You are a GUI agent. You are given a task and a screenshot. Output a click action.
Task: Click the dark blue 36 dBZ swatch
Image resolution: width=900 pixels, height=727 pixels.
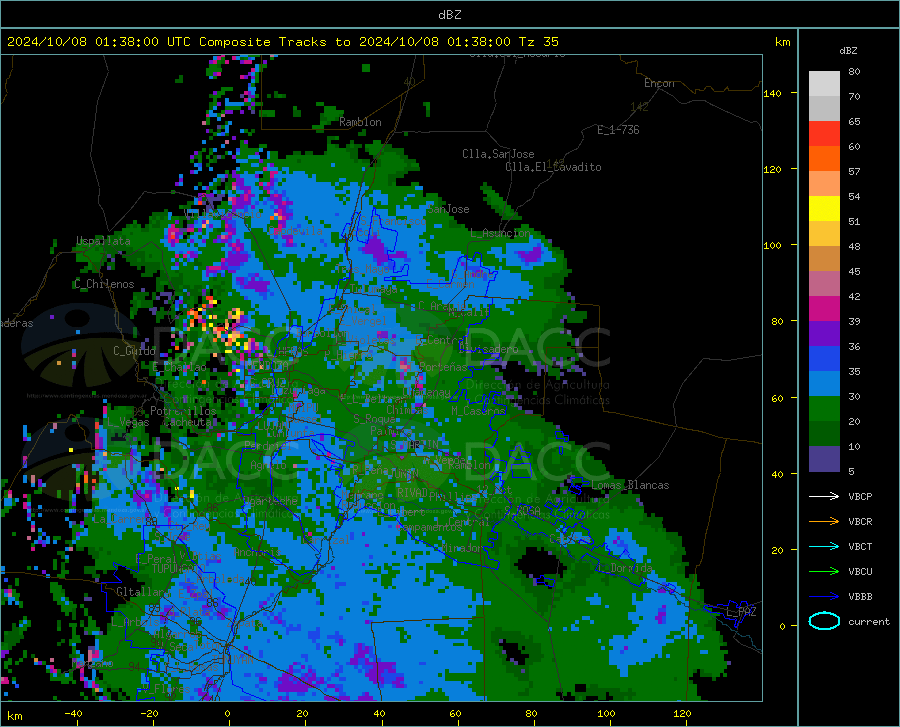click(824, 359)
